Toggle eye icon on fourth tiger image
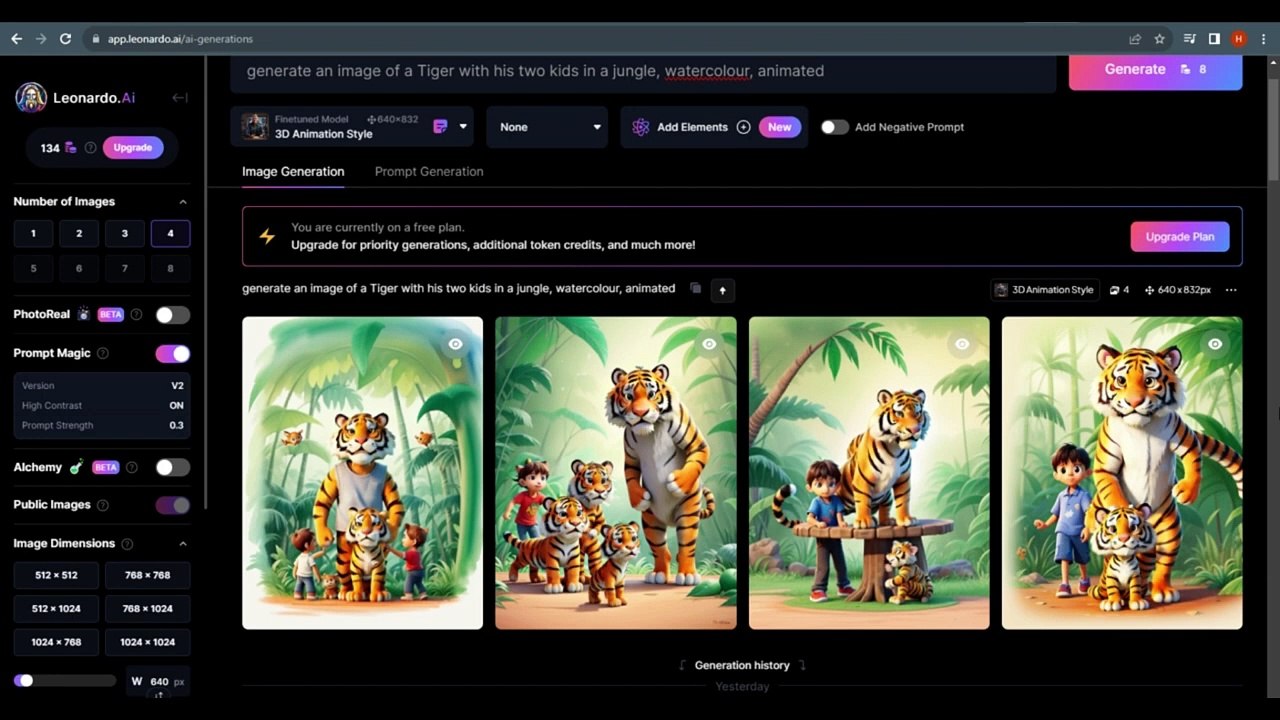Image resolution: width=1280 pixels, height=720 pixels. coord(1215,344)
